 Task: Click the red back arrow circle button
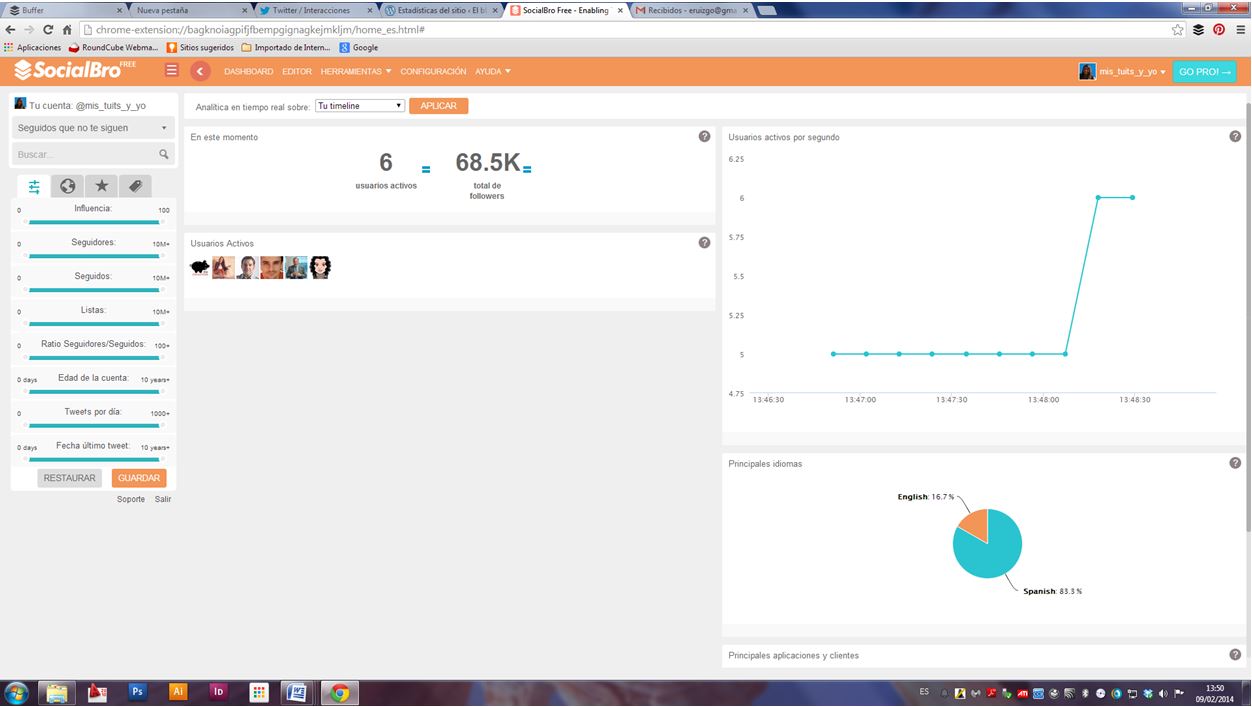(x=200, y=71)
